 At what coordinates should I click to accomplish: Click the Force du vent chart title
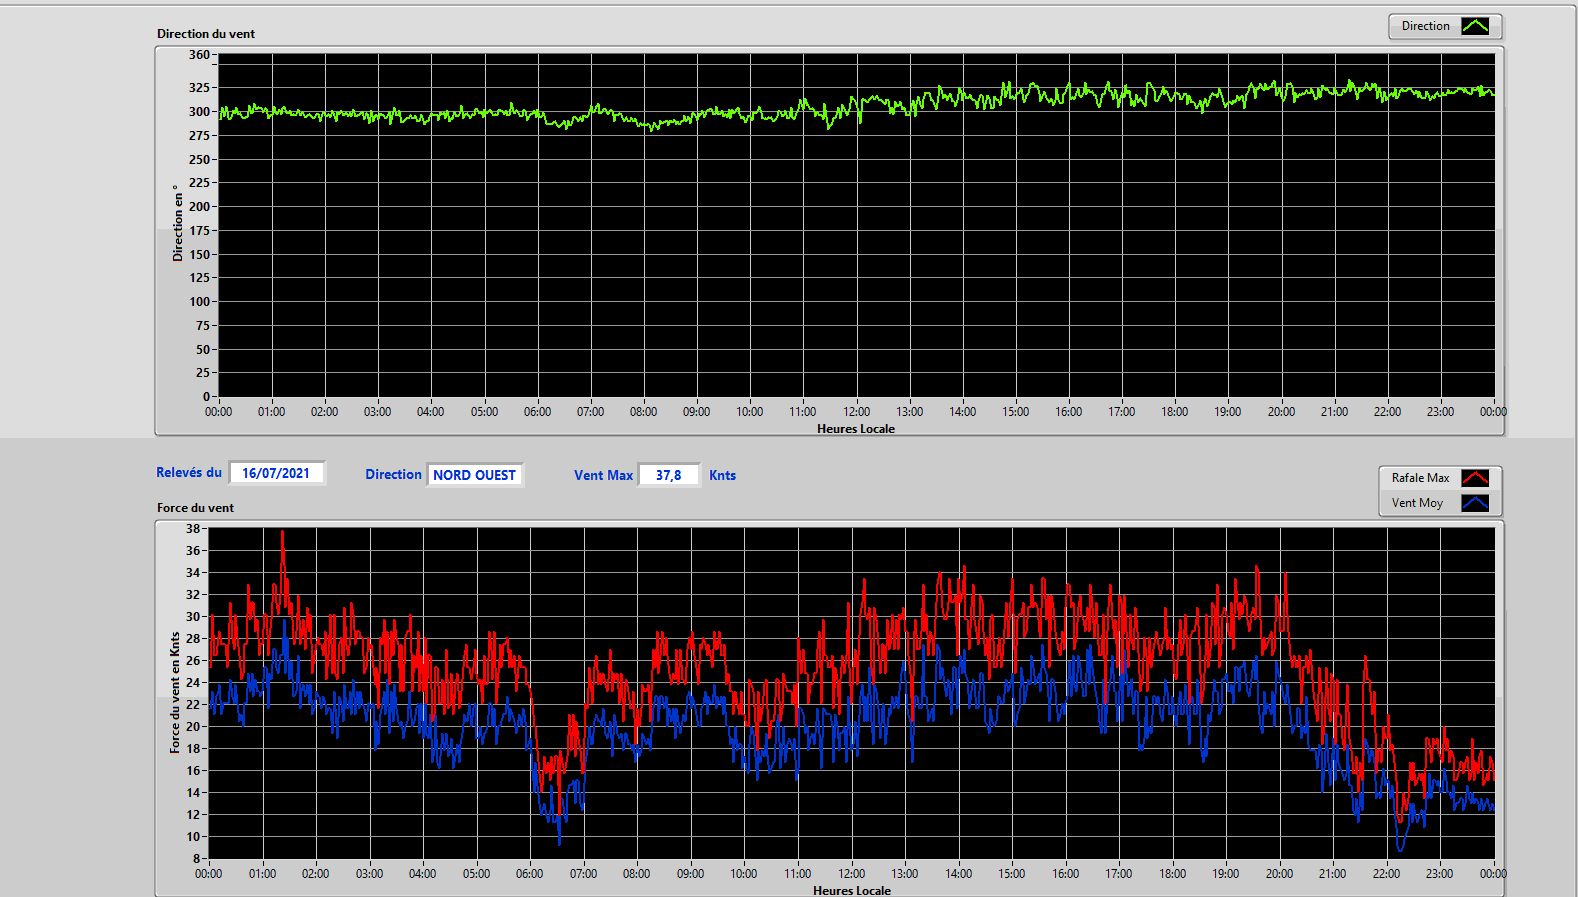(195, 508)
